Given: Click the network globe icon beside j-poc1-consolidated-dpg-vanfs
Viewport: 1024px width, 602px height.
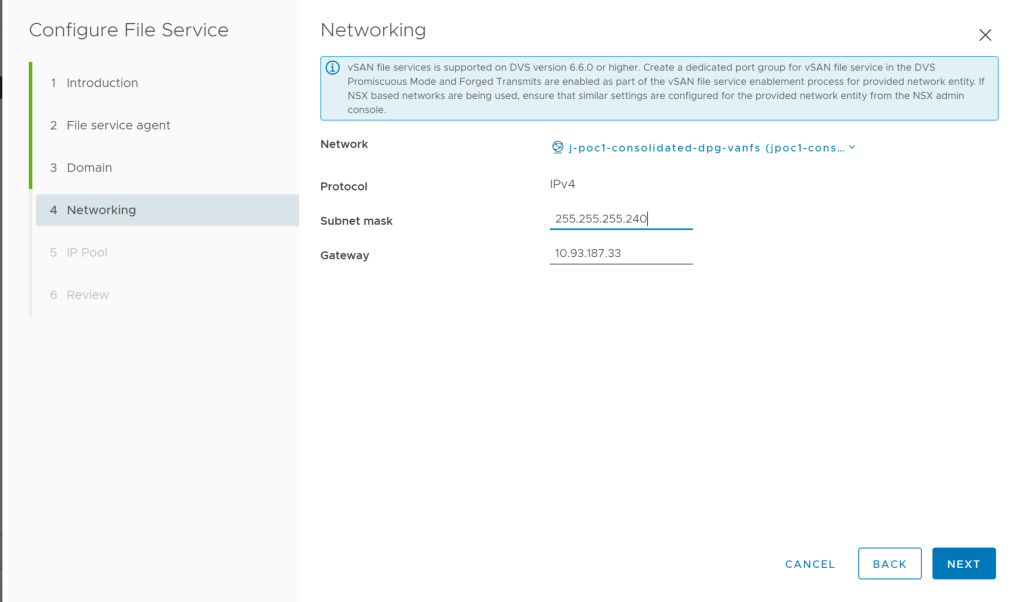Looking at the screenshot, I should (x=558, y=147).
